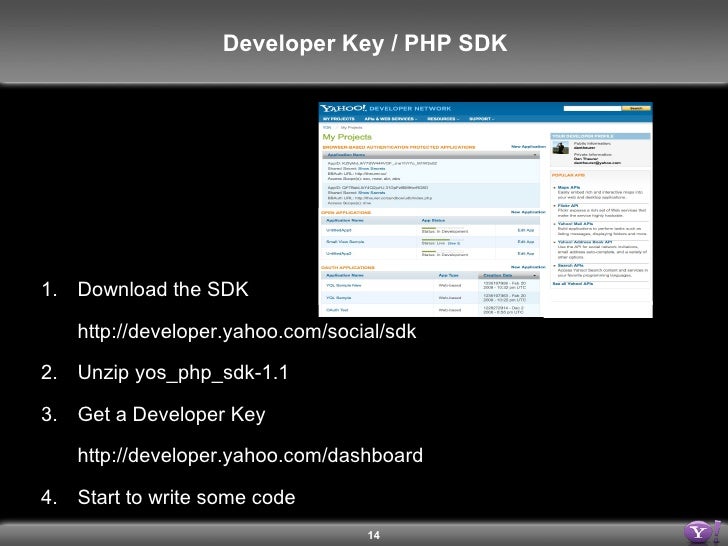
Task: Open the MY PROJECTS nav tab
Action: tap(339, 119)
